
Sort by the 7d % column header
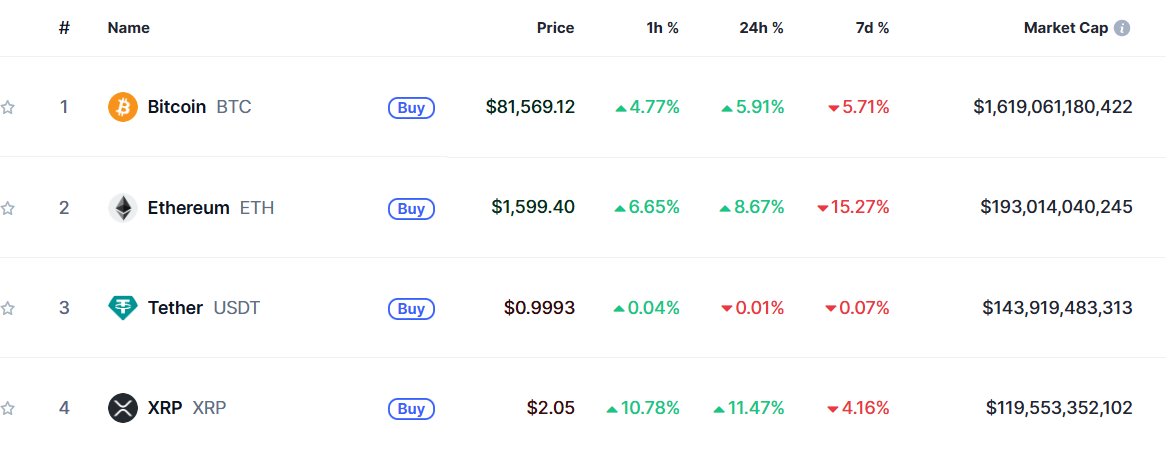click(x=872, y=28)
